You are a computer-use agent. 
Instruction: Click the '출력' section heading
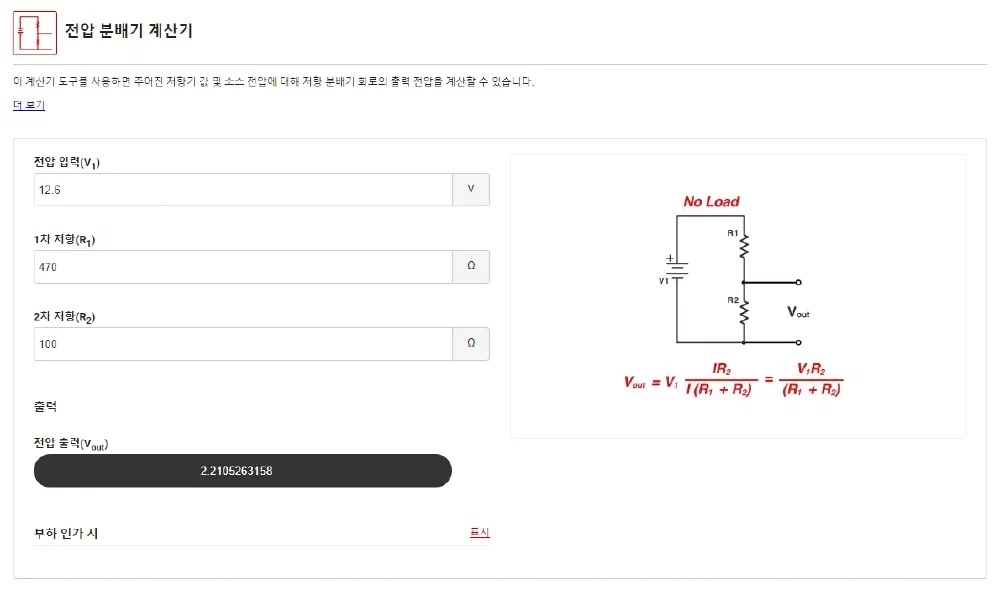(x=46, y=407)
